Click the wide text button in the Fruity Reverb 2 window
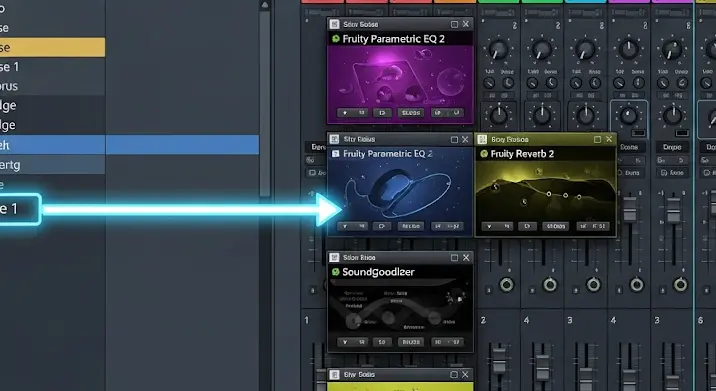 tap(555, 226)
